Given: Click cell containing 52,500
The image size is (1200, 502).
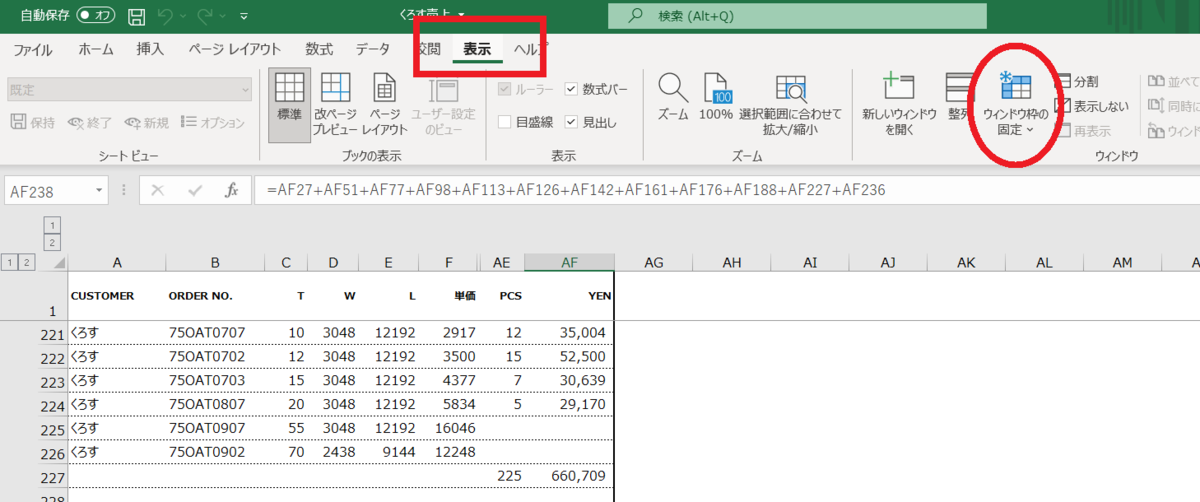Looking at the screenshot, I should coord(569,356).
